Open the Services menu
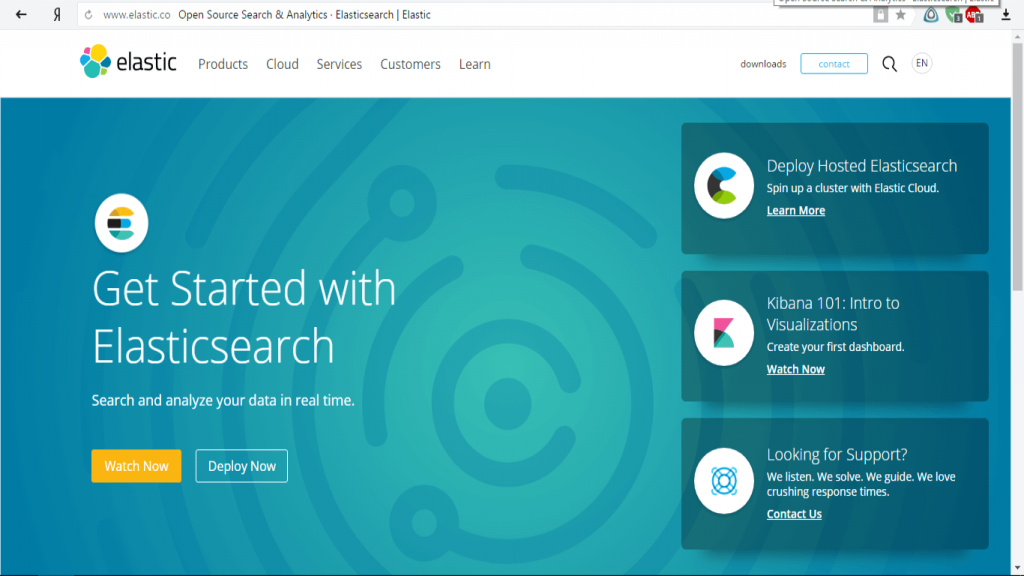 pyautogui.click(x=339, y=64)
